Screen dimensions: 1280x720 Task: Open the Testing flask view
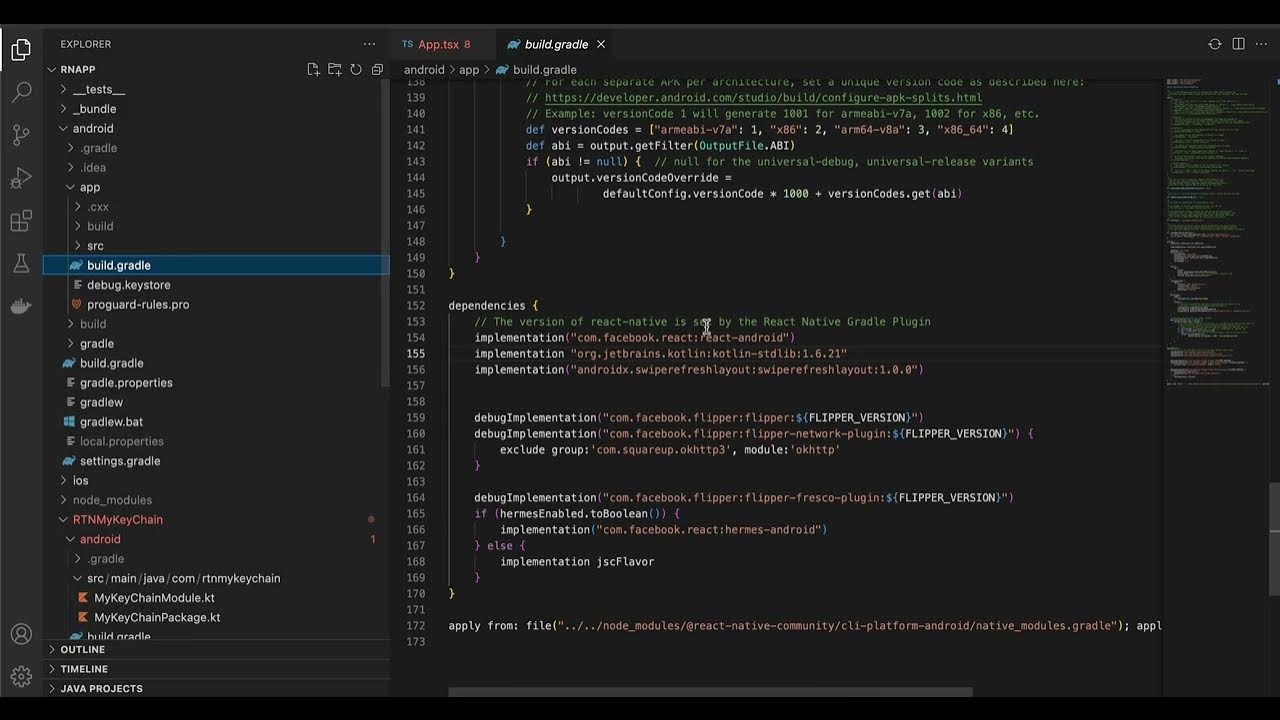pos(21,264)
